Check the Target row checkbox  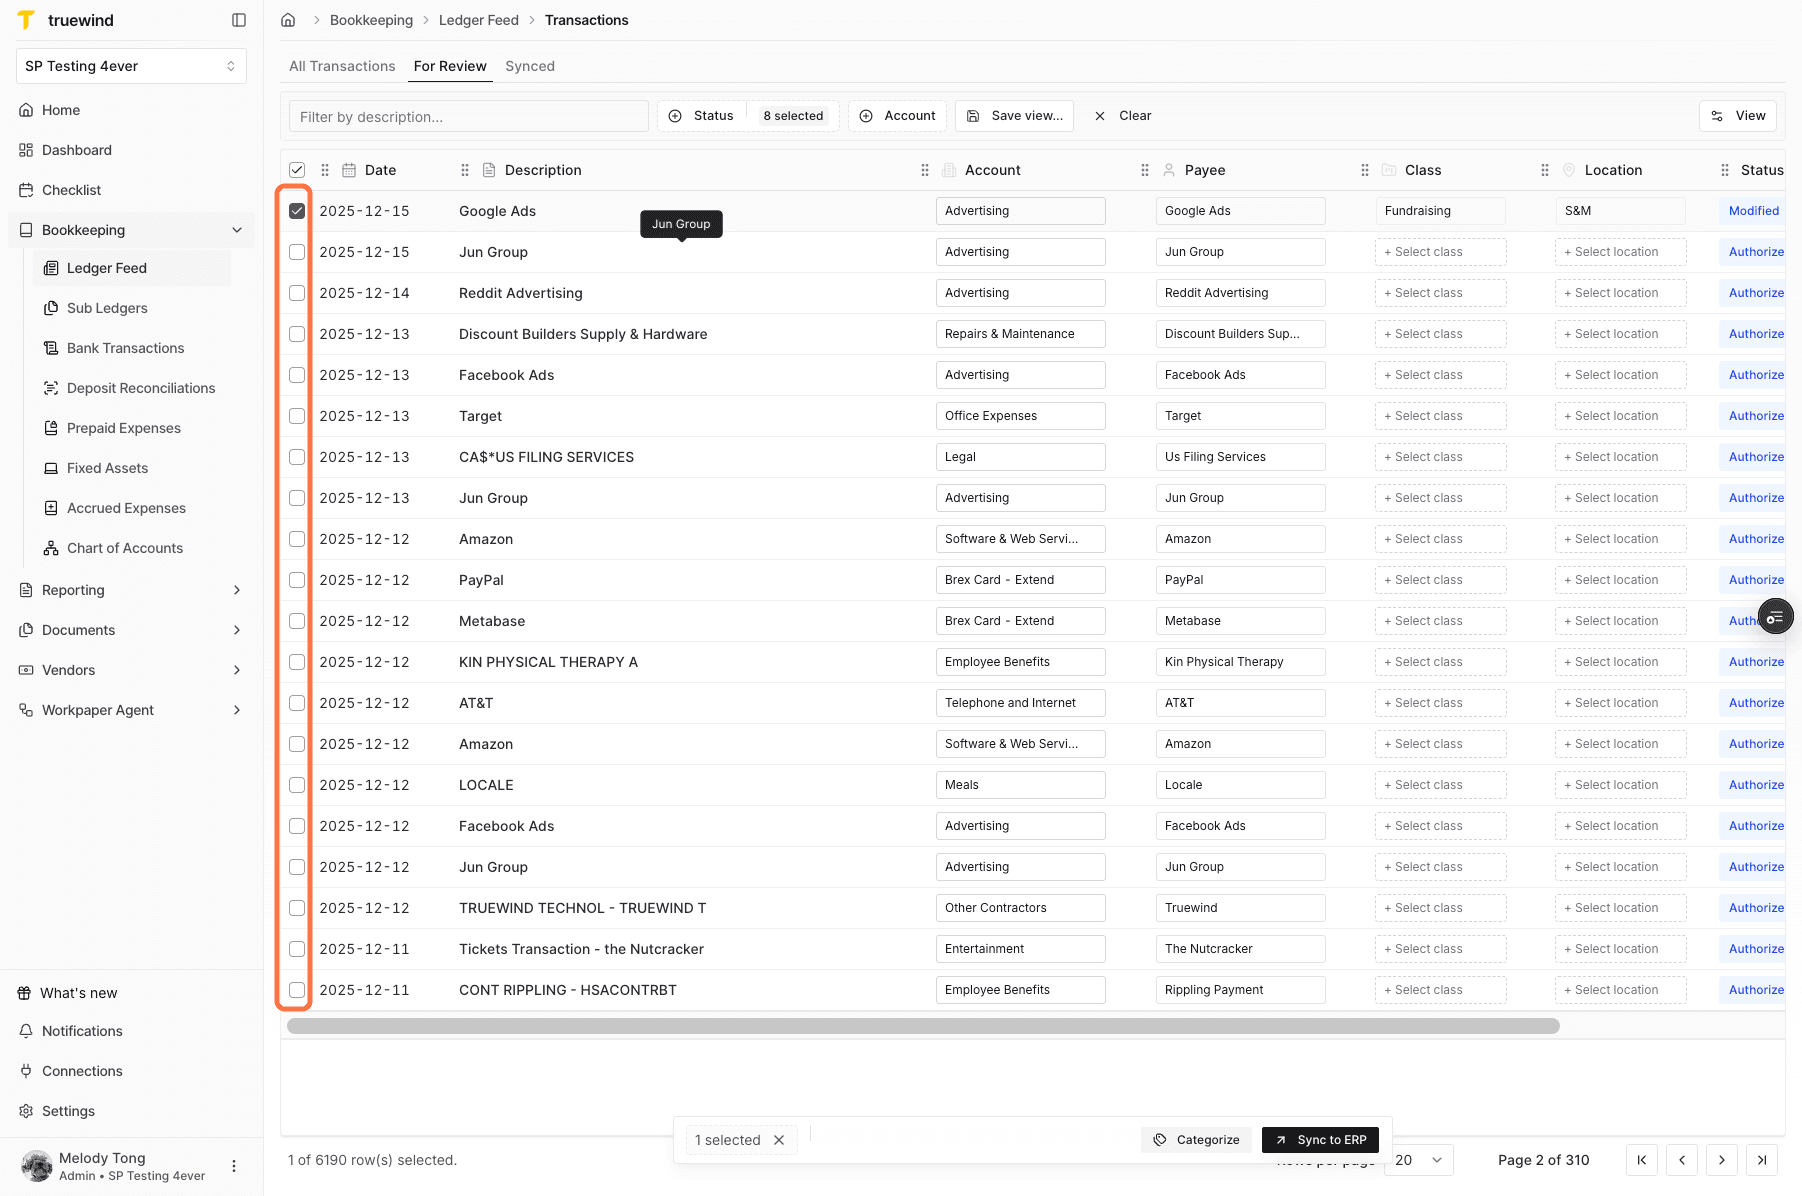click(297, 416)
